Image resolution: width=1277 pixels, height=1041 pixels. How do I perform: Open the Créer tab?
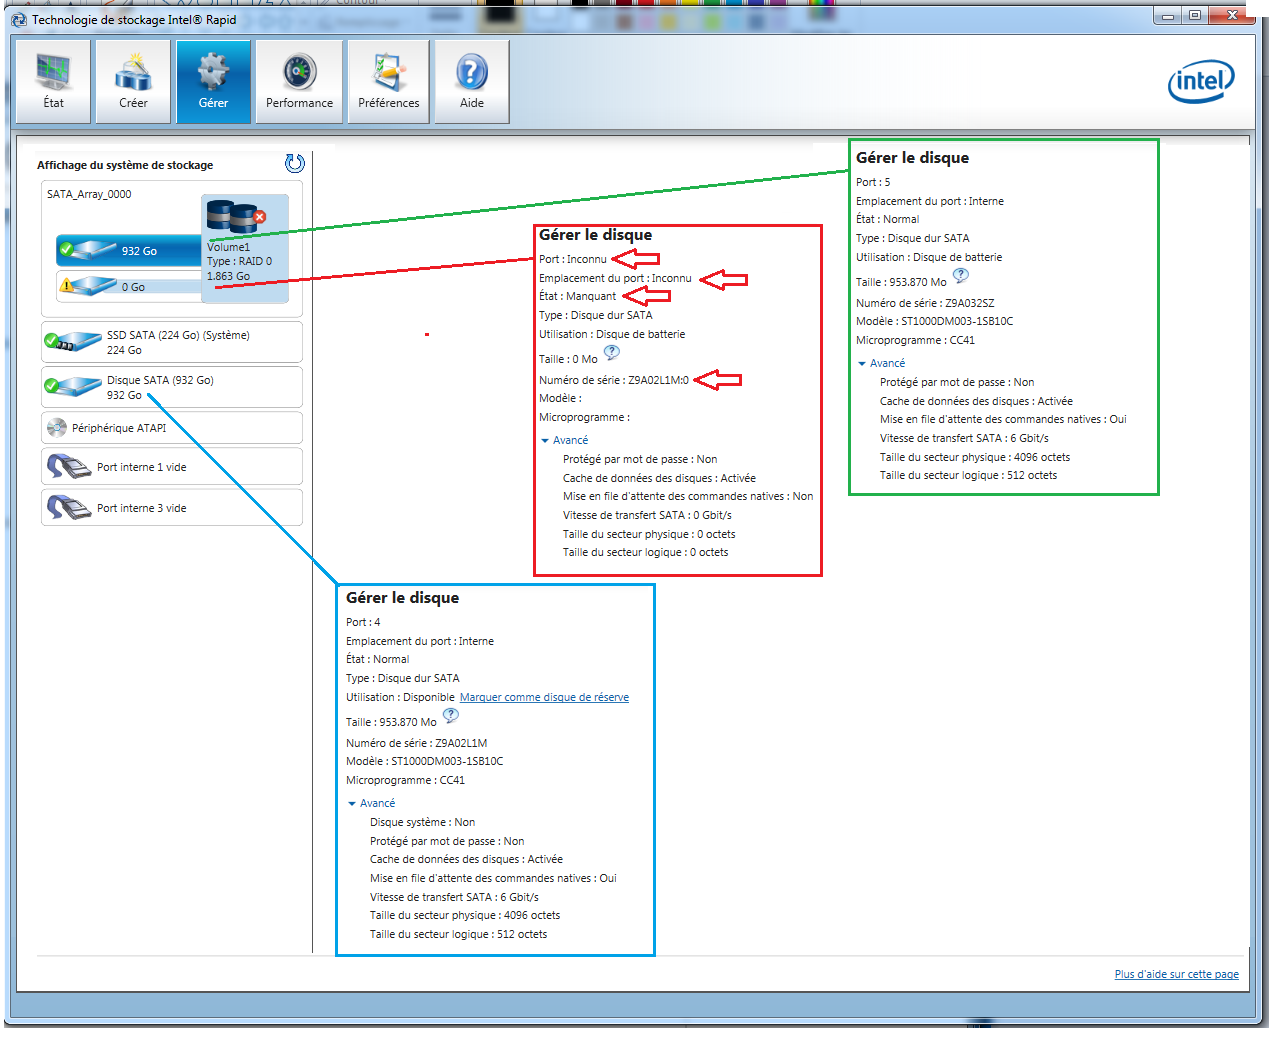(x=133, y=82)
